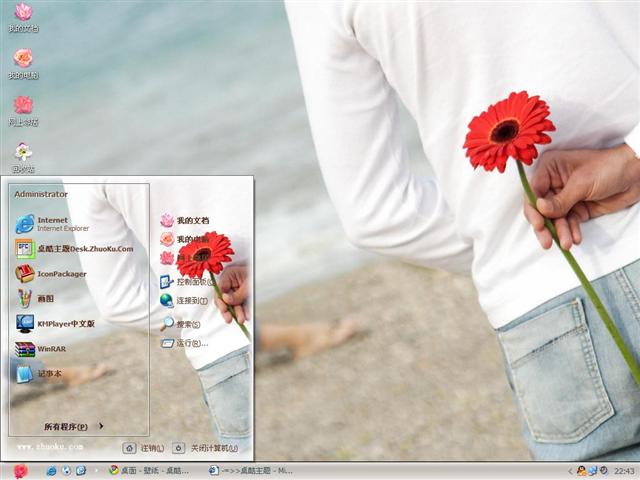Launch IconPackager from the Start menu

tap(60, 274)
